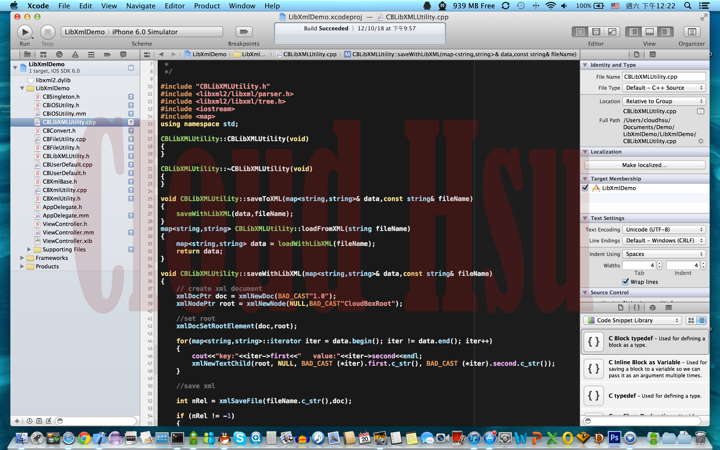720x450 pixels.
Task: Open the Product menu
Action: point(207,6)
